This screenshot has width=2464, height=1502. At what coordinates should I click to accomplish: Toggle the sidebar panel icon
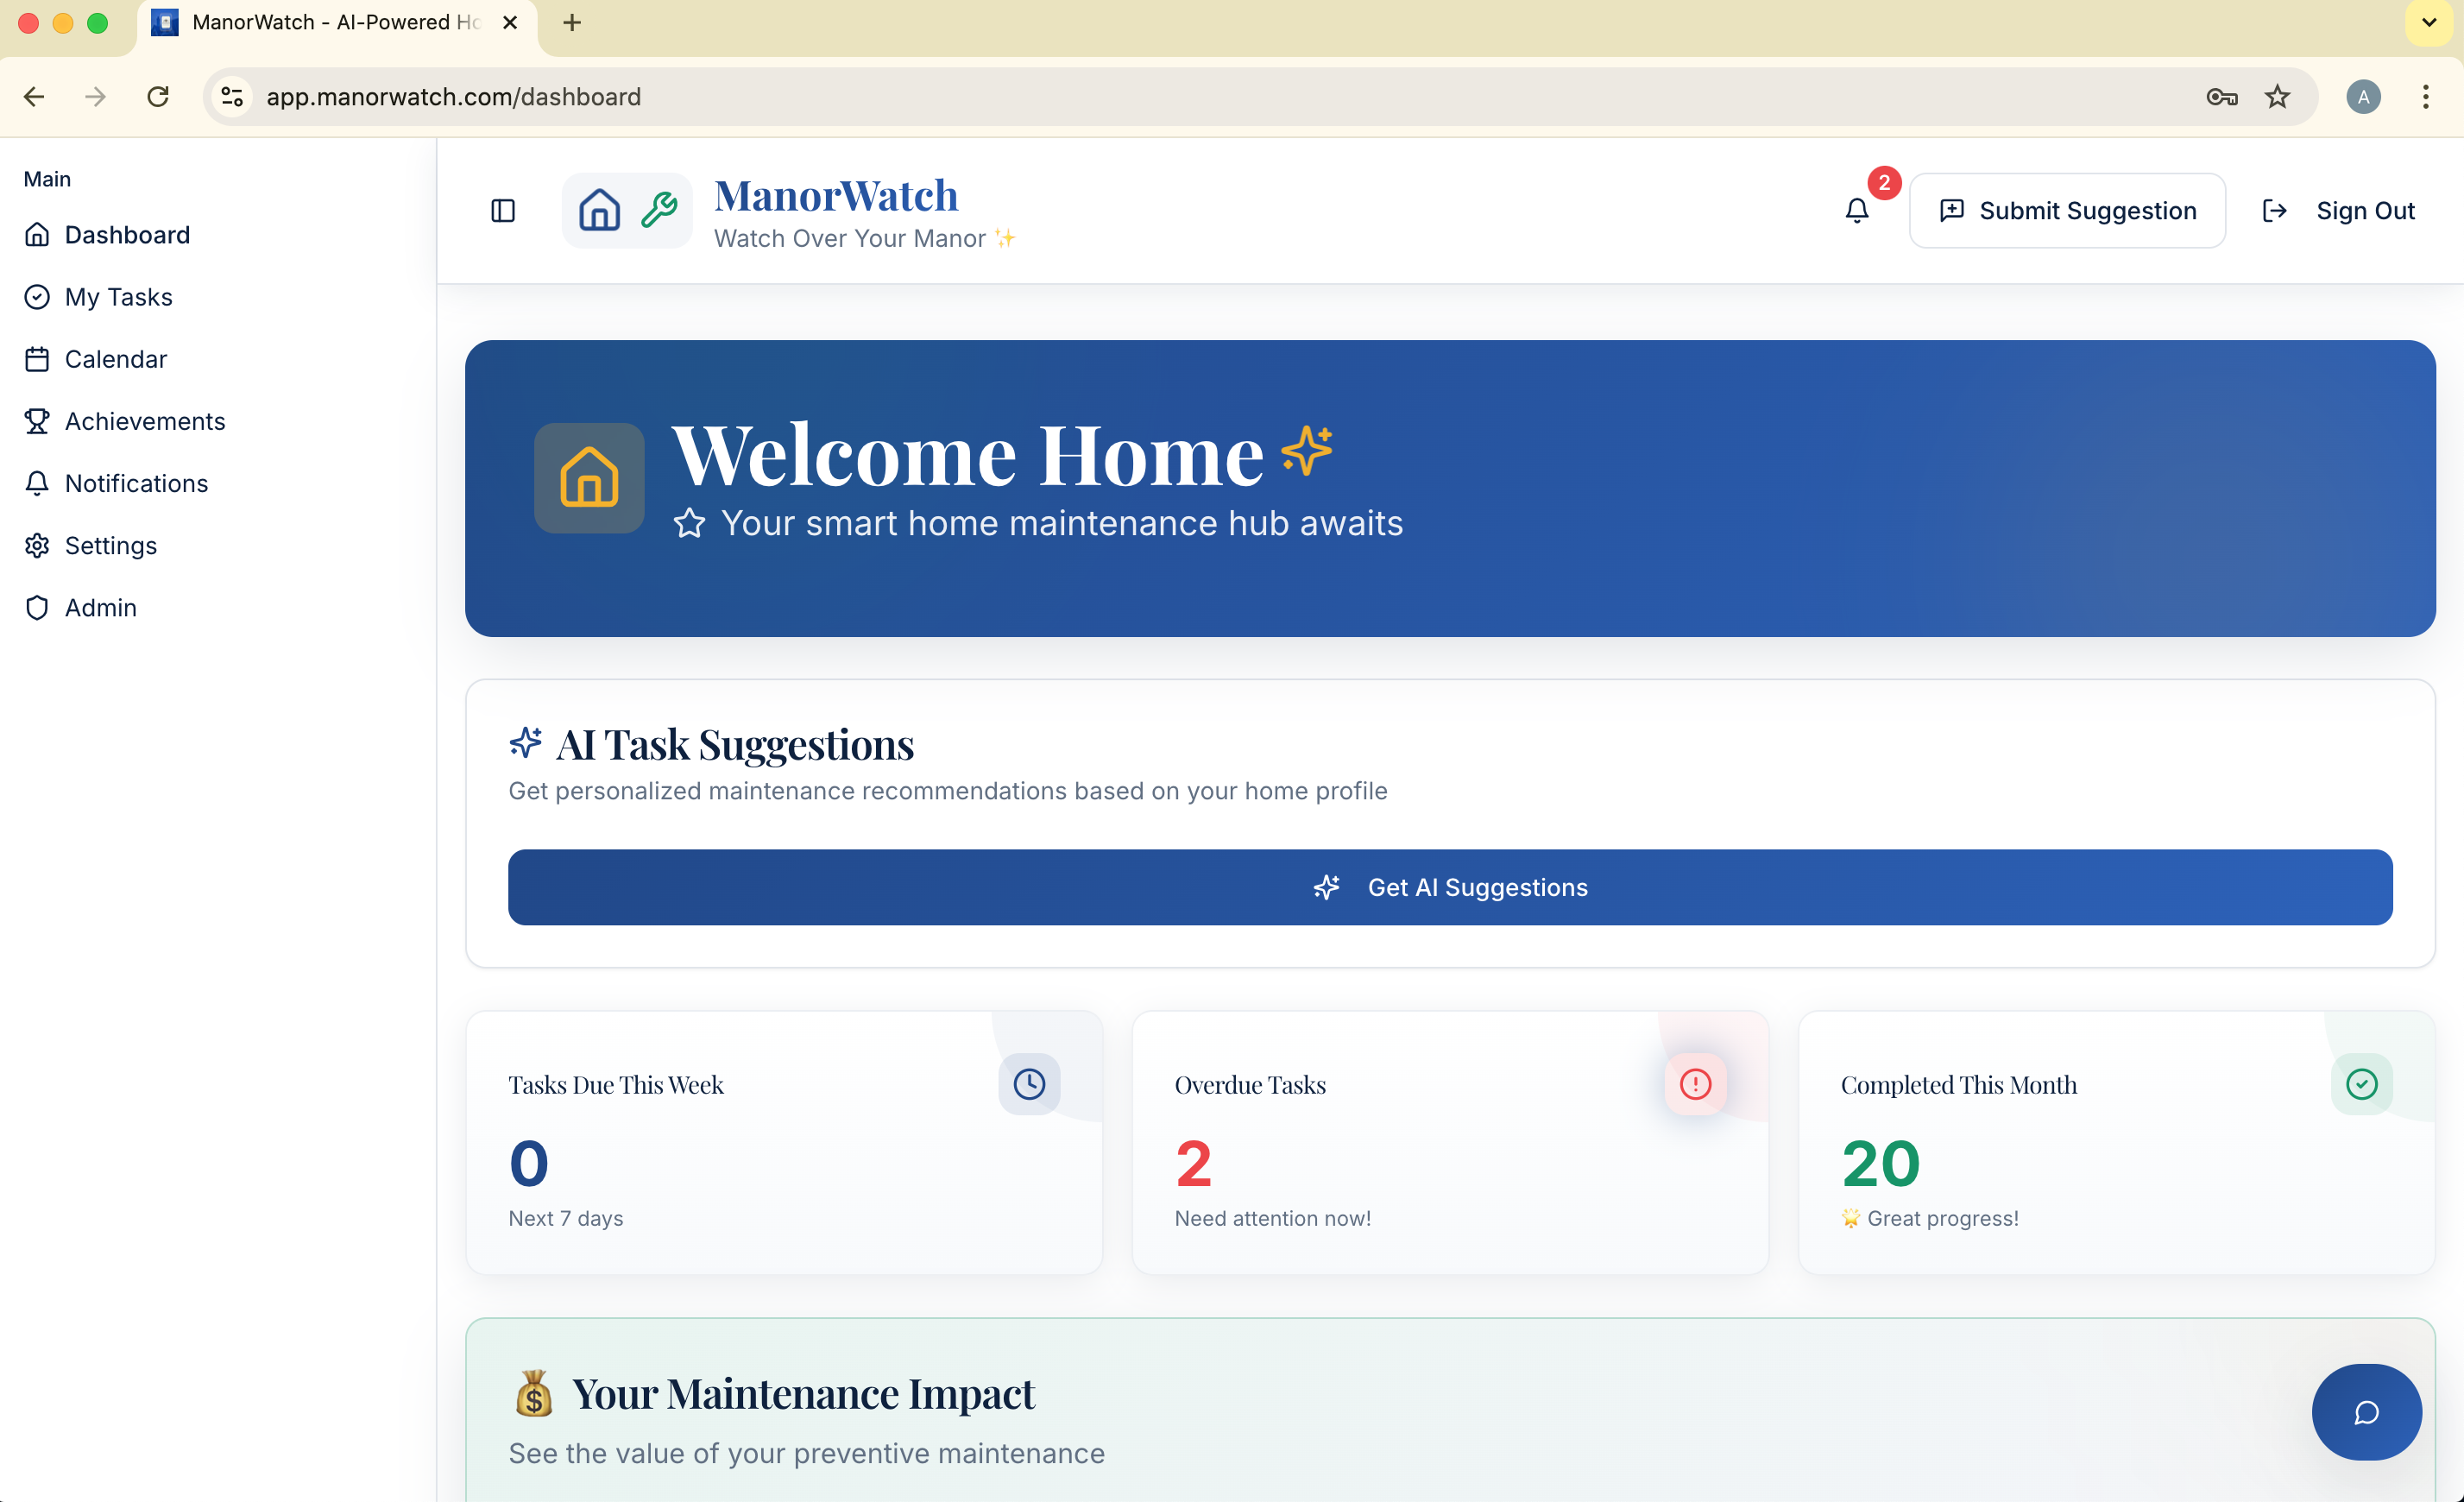pyautogui.click(x=503, y=211)
